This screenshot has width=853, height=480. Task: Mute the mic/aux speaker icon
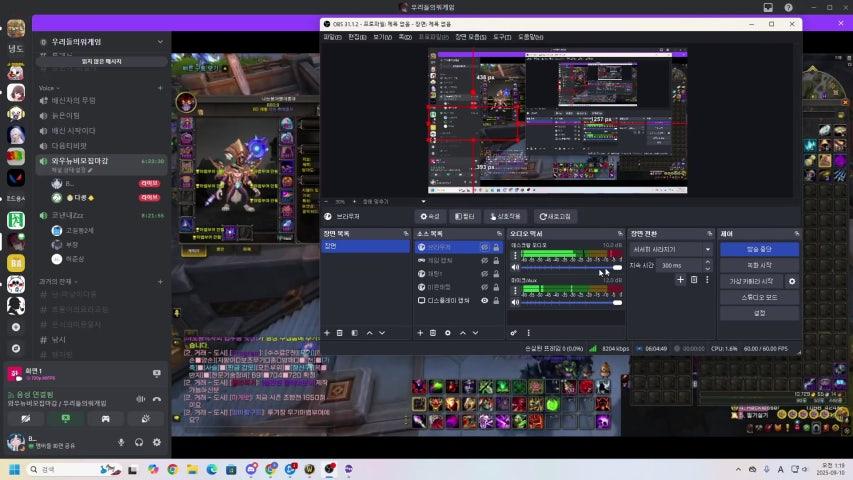[515, 303]
